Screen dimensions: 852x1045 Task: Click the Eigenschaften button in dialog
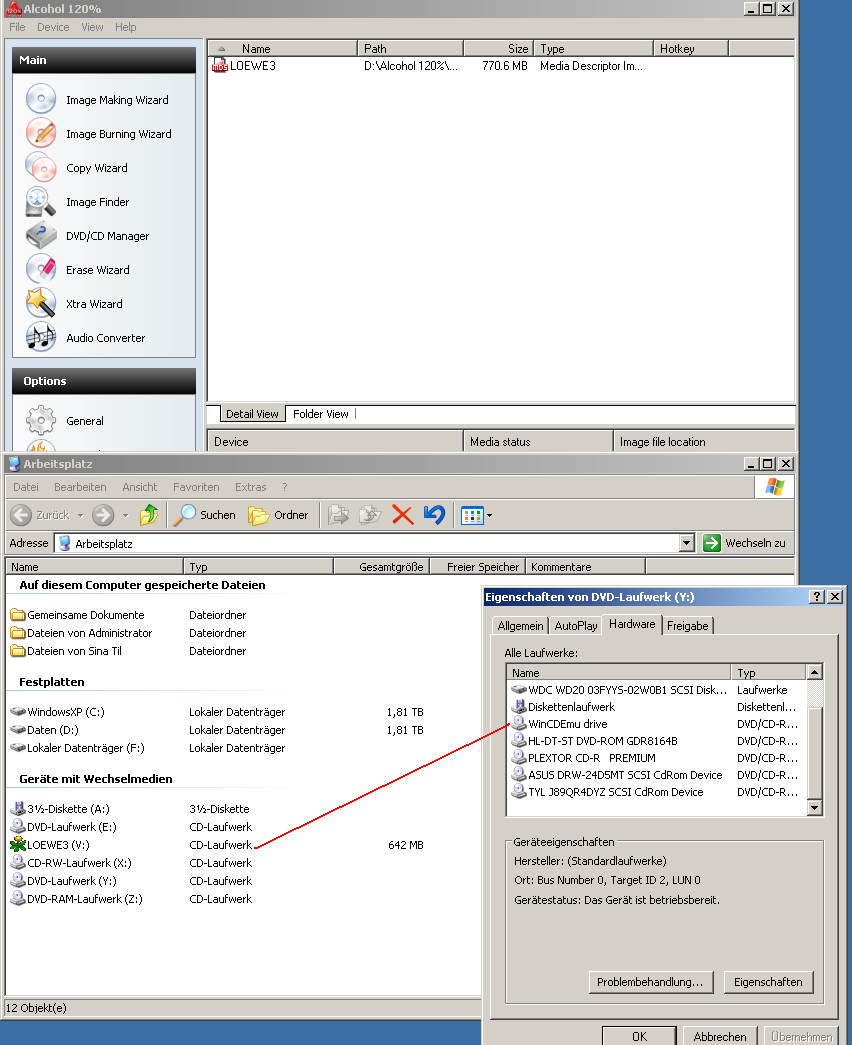click(x=768, y=982)
